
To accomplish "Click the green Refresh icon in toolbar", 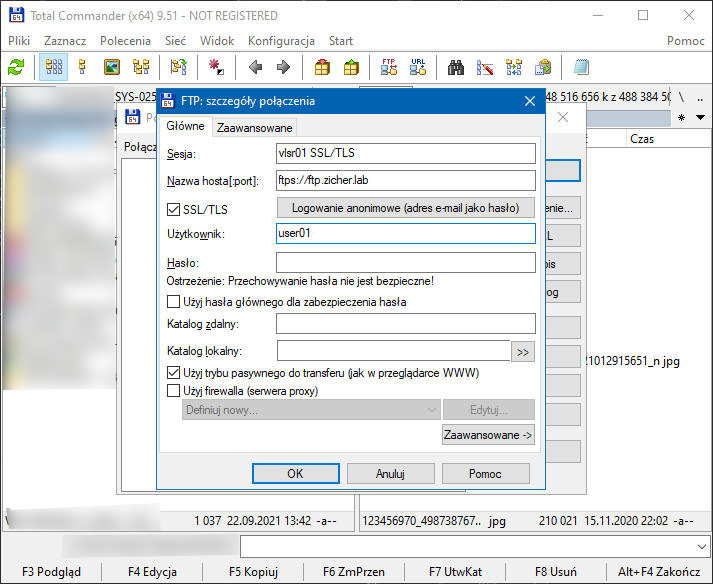I will click(16, 67).
